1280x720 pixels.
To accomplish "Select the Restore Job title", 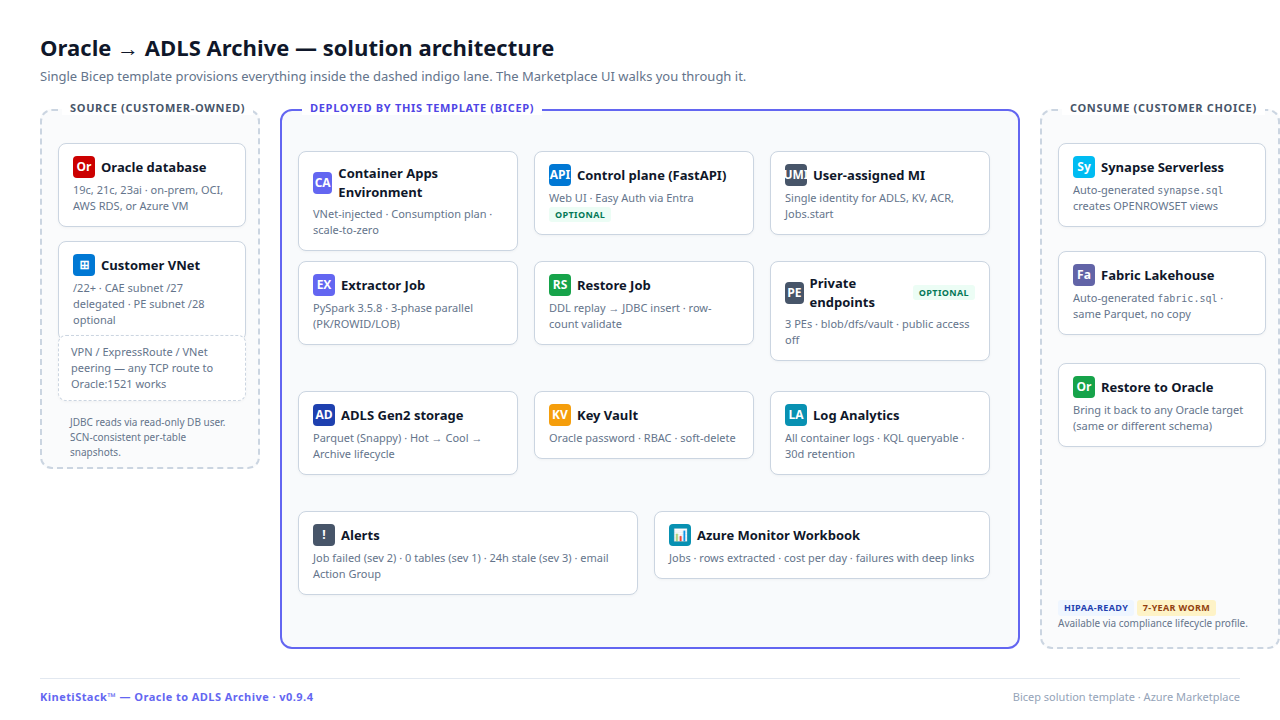I will (x=614, y=285).
